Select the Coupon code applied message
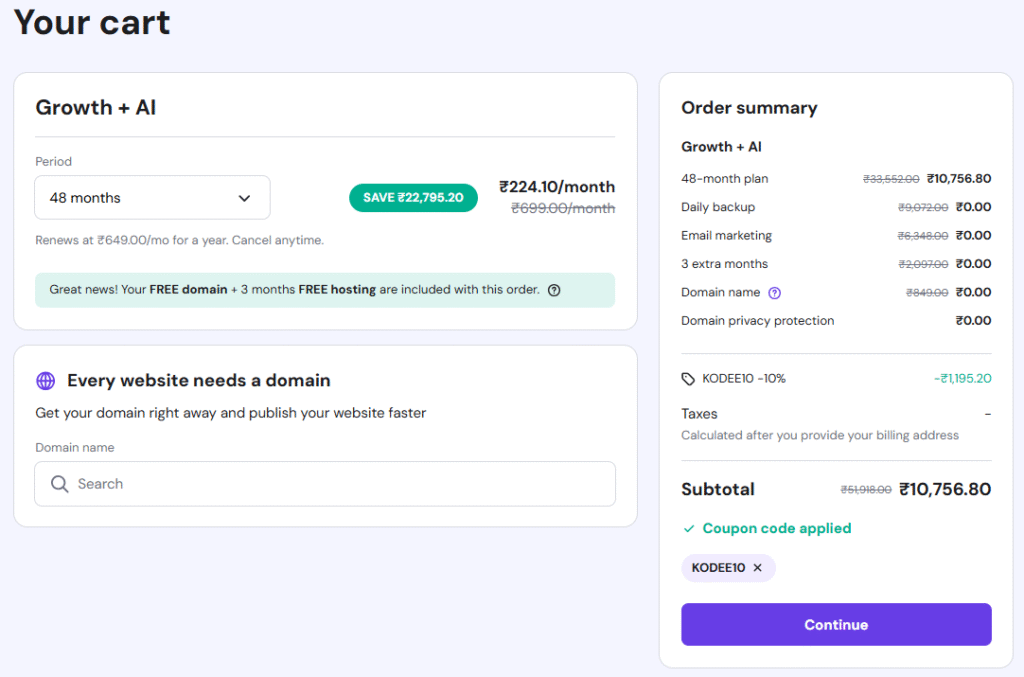Image resolution: width=1024 pixels, height=677 pixels. click(776, 528)
